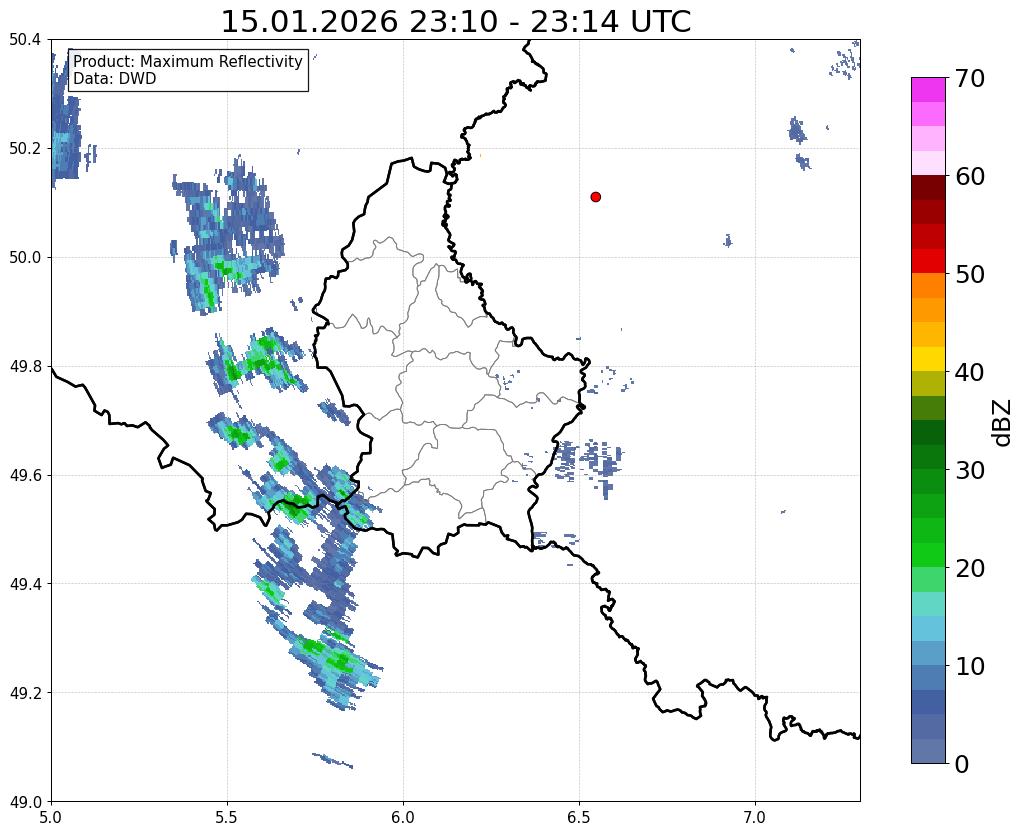Screen dimensions: 1023x834
Task: Click the colorbar tick label 60
Action: coord(969,176)
